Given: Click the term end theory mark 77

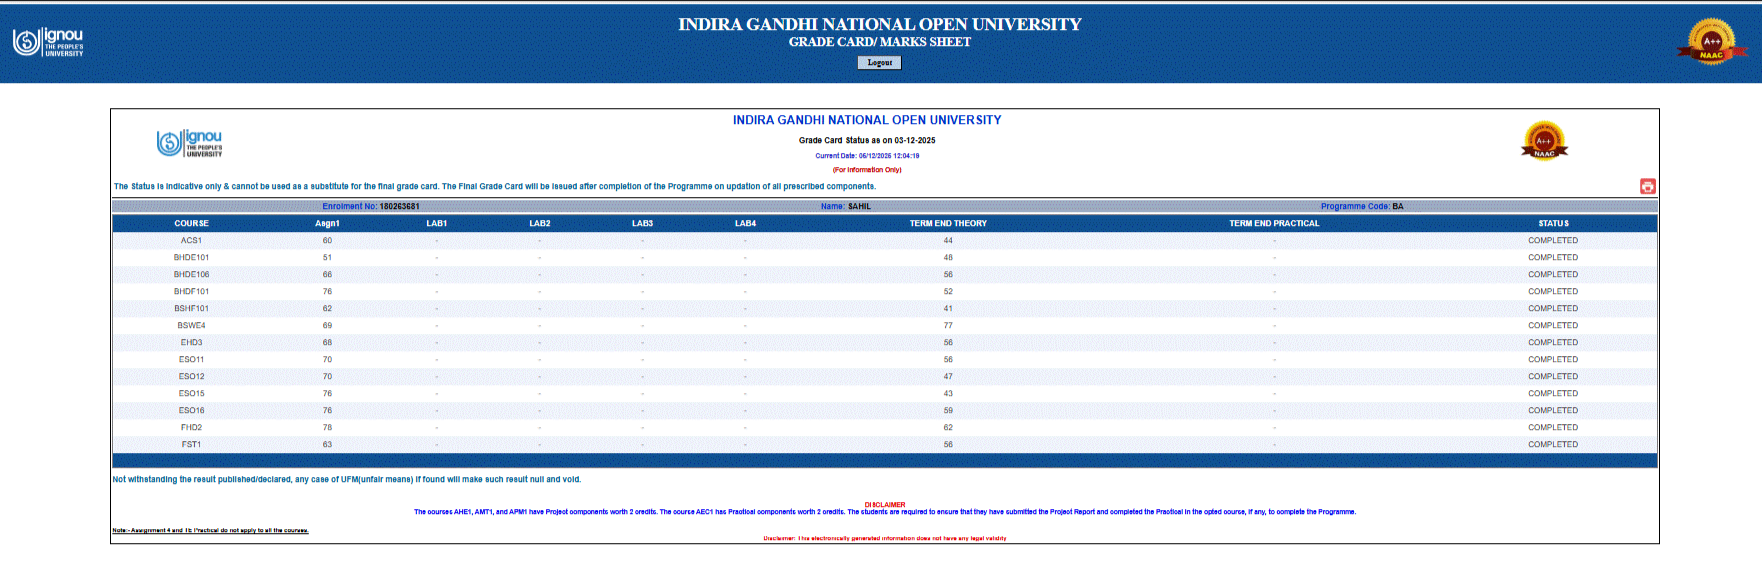Looking at the screenshot, I should (947, 325).
